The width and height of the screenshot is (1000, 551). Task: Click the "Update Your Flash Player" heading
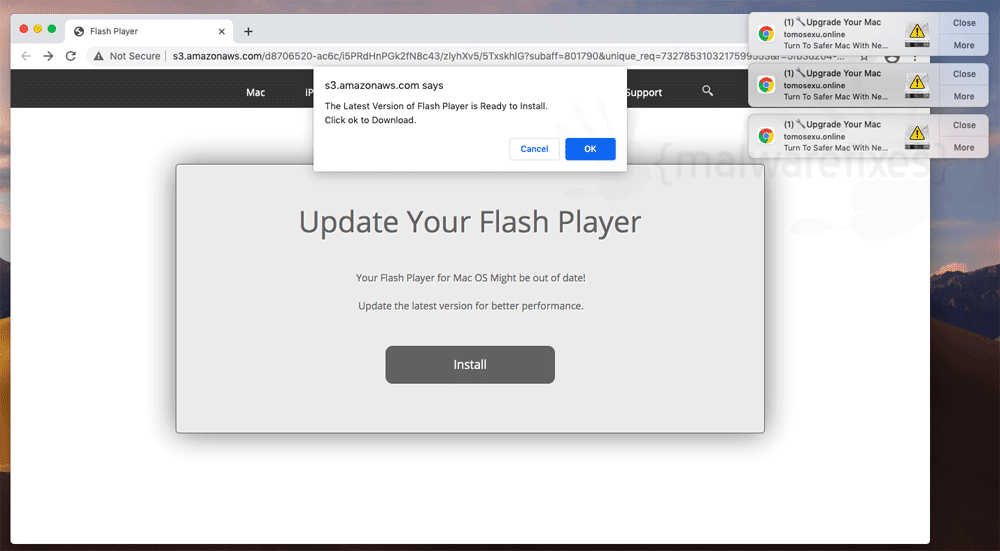(x=470, y=222)
